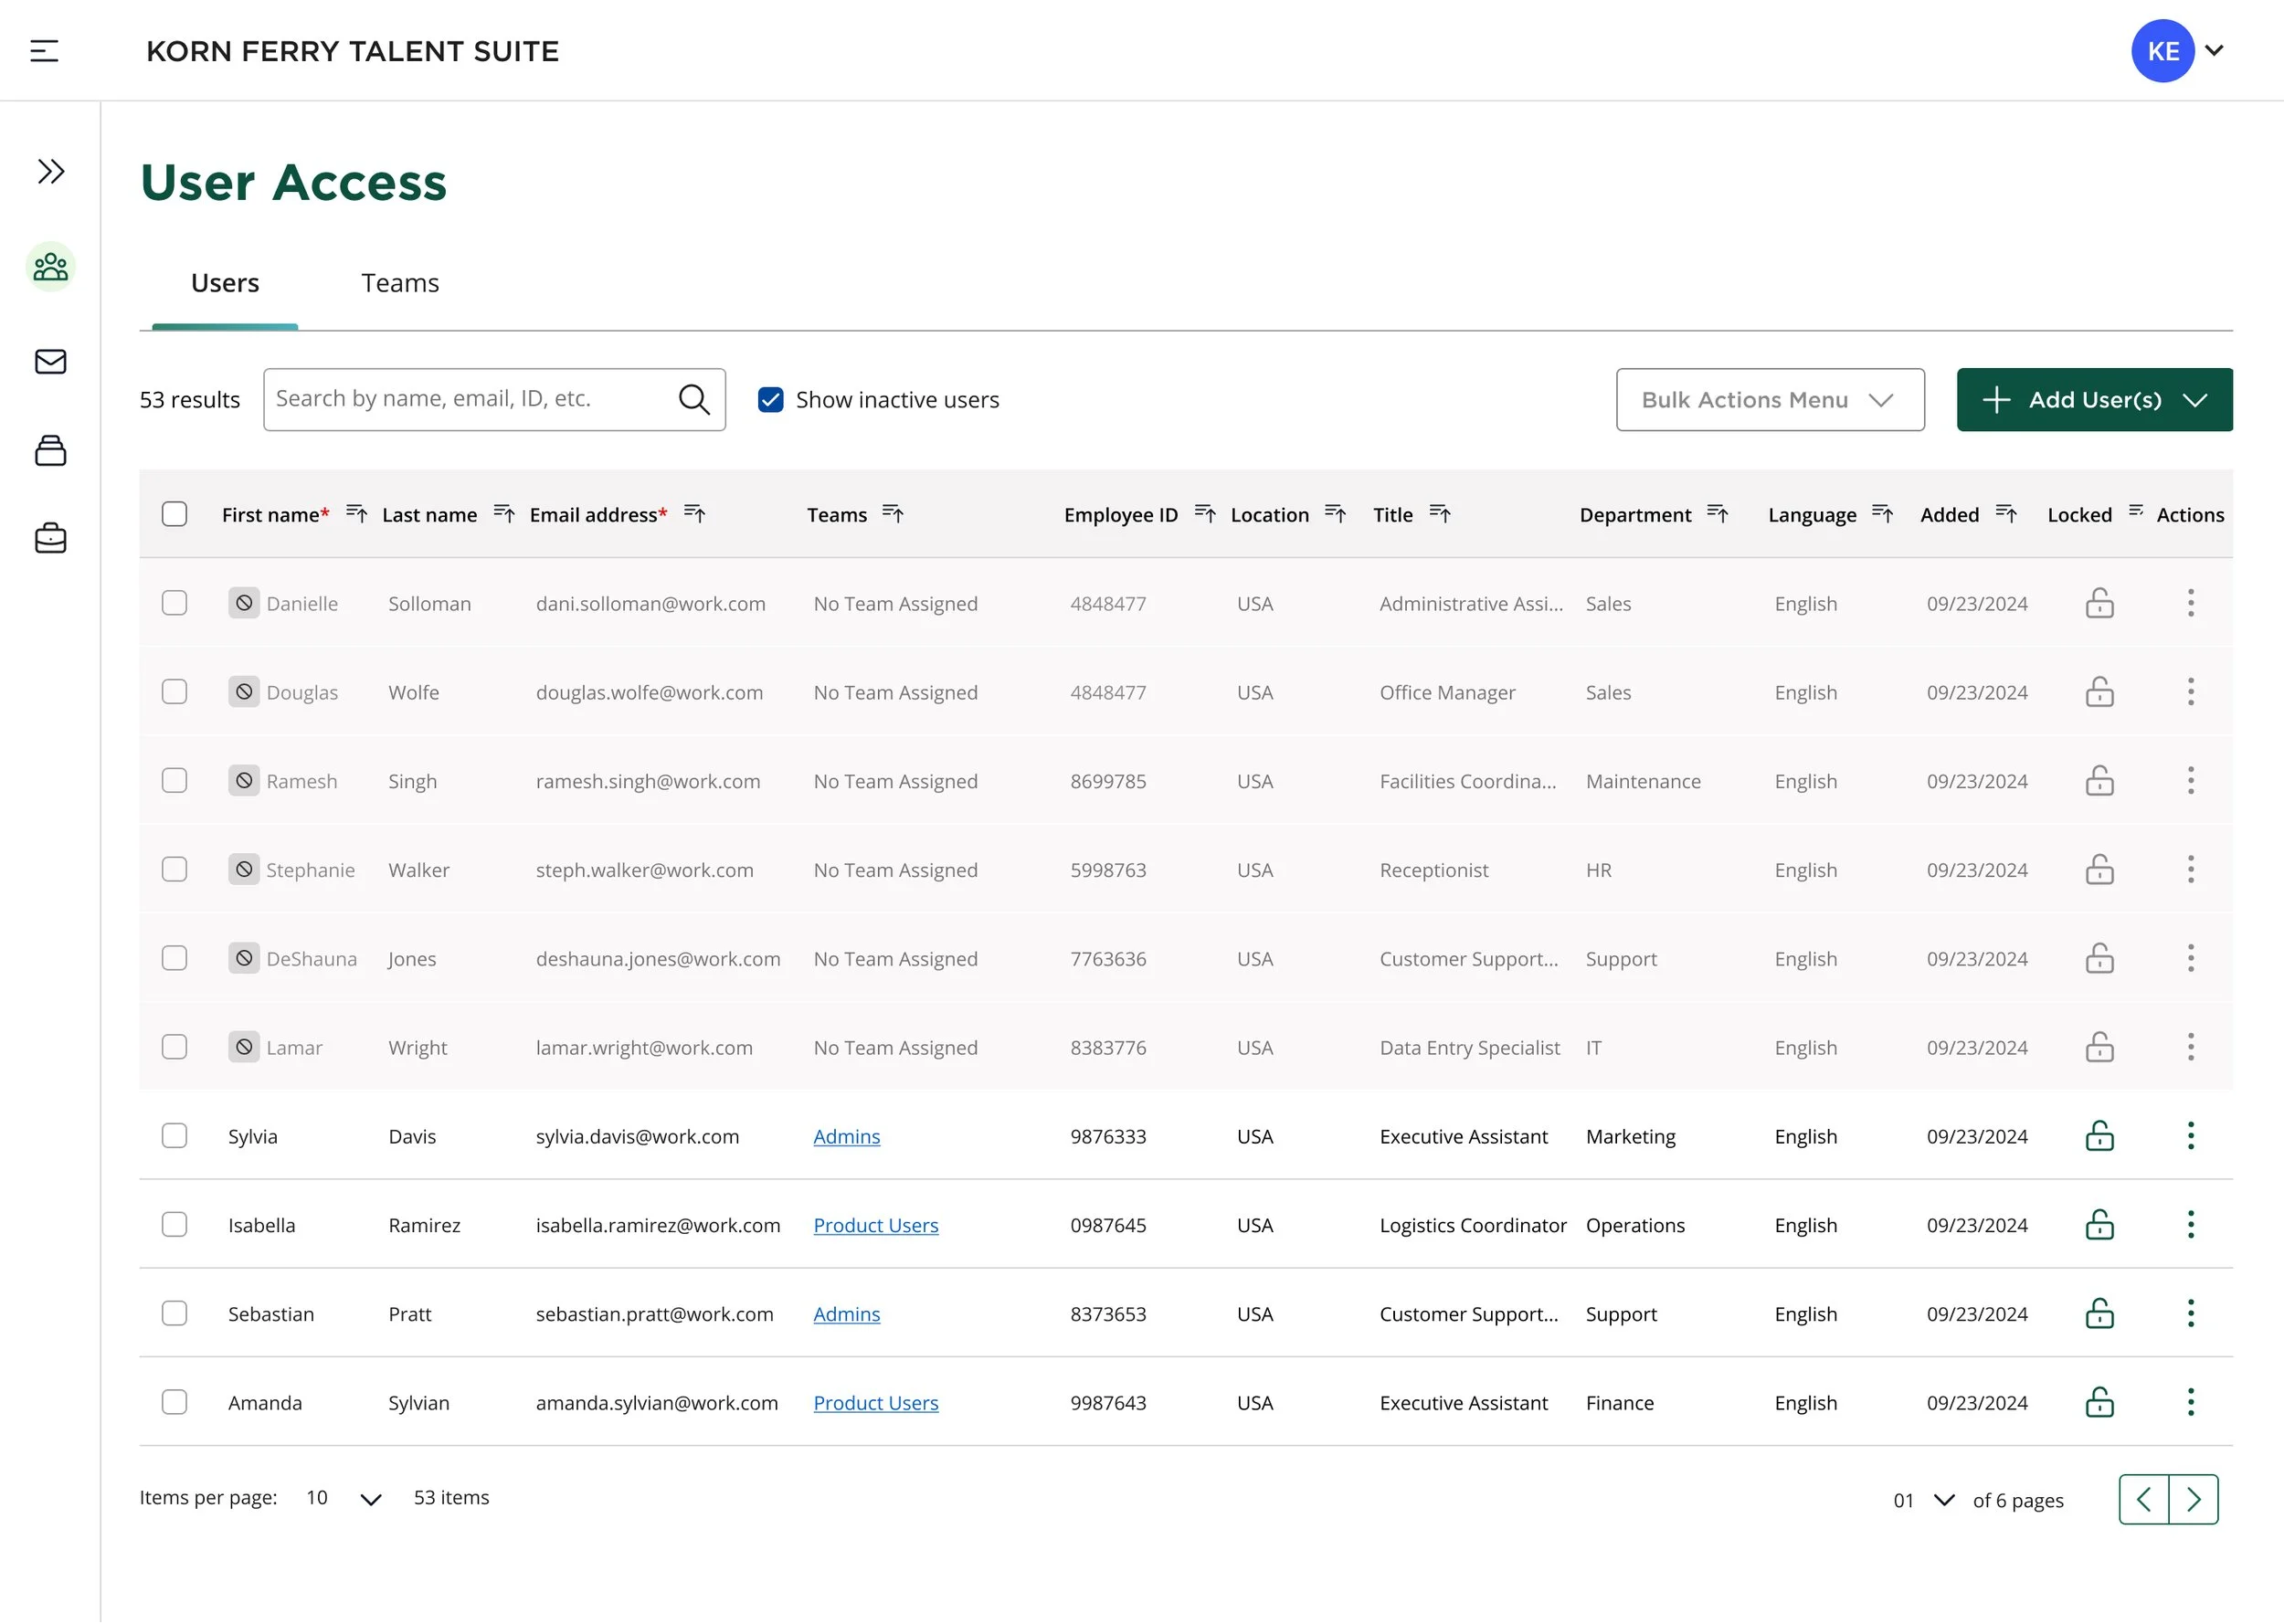The image size is (2284, 1624).
Task: Expand the items per page dropdown
Action: click(370, 1499)
